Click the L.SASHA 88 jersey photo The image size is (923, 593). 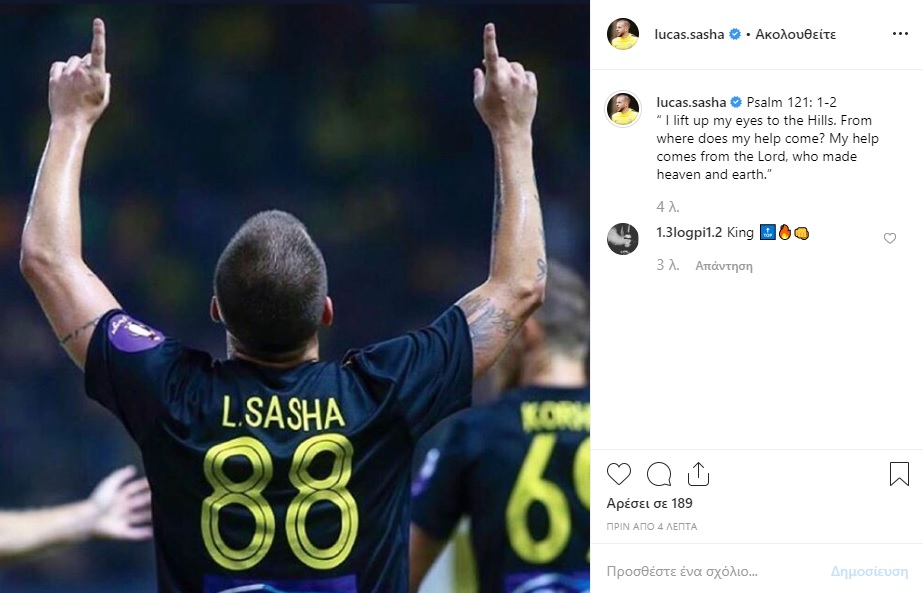click(295, 297)
